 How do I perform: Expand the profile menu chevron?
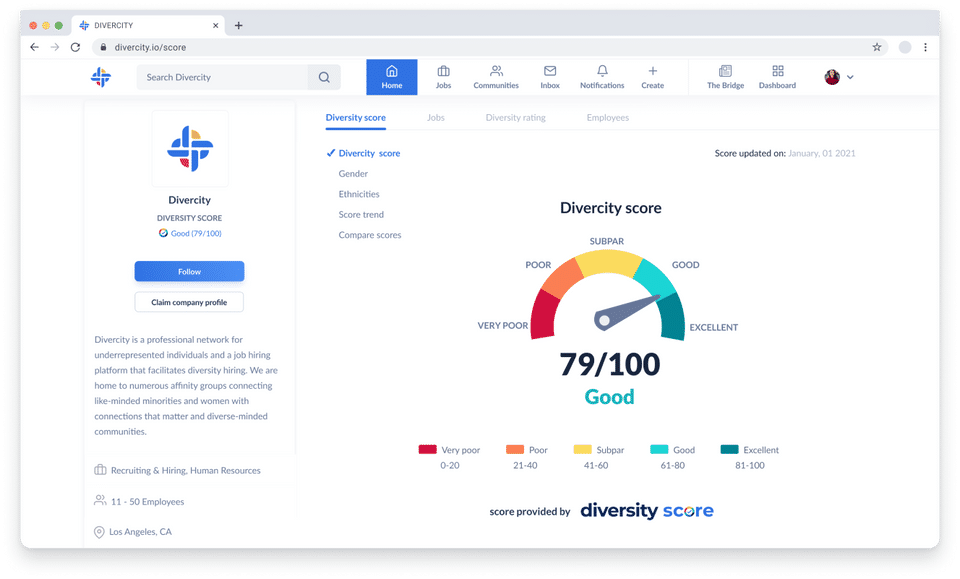(x=850, y=77)
